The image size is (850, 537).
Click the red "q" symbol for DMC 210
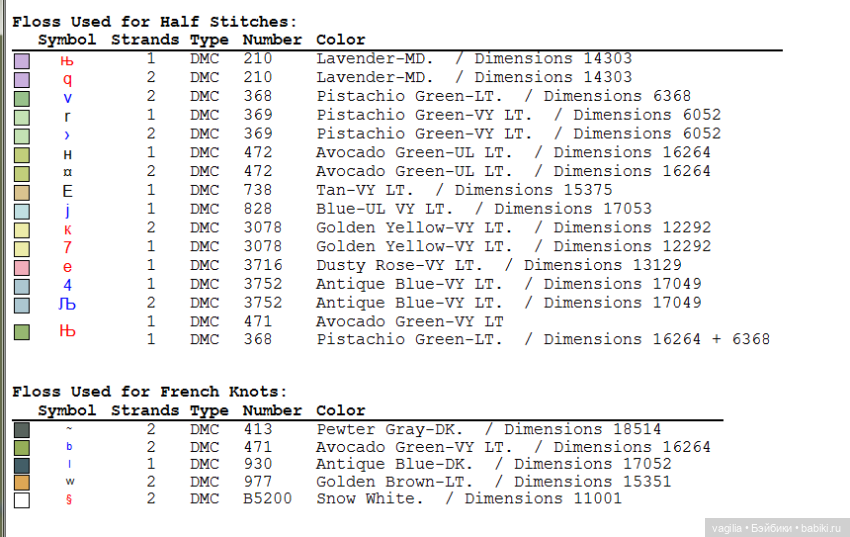click(67, 78)
